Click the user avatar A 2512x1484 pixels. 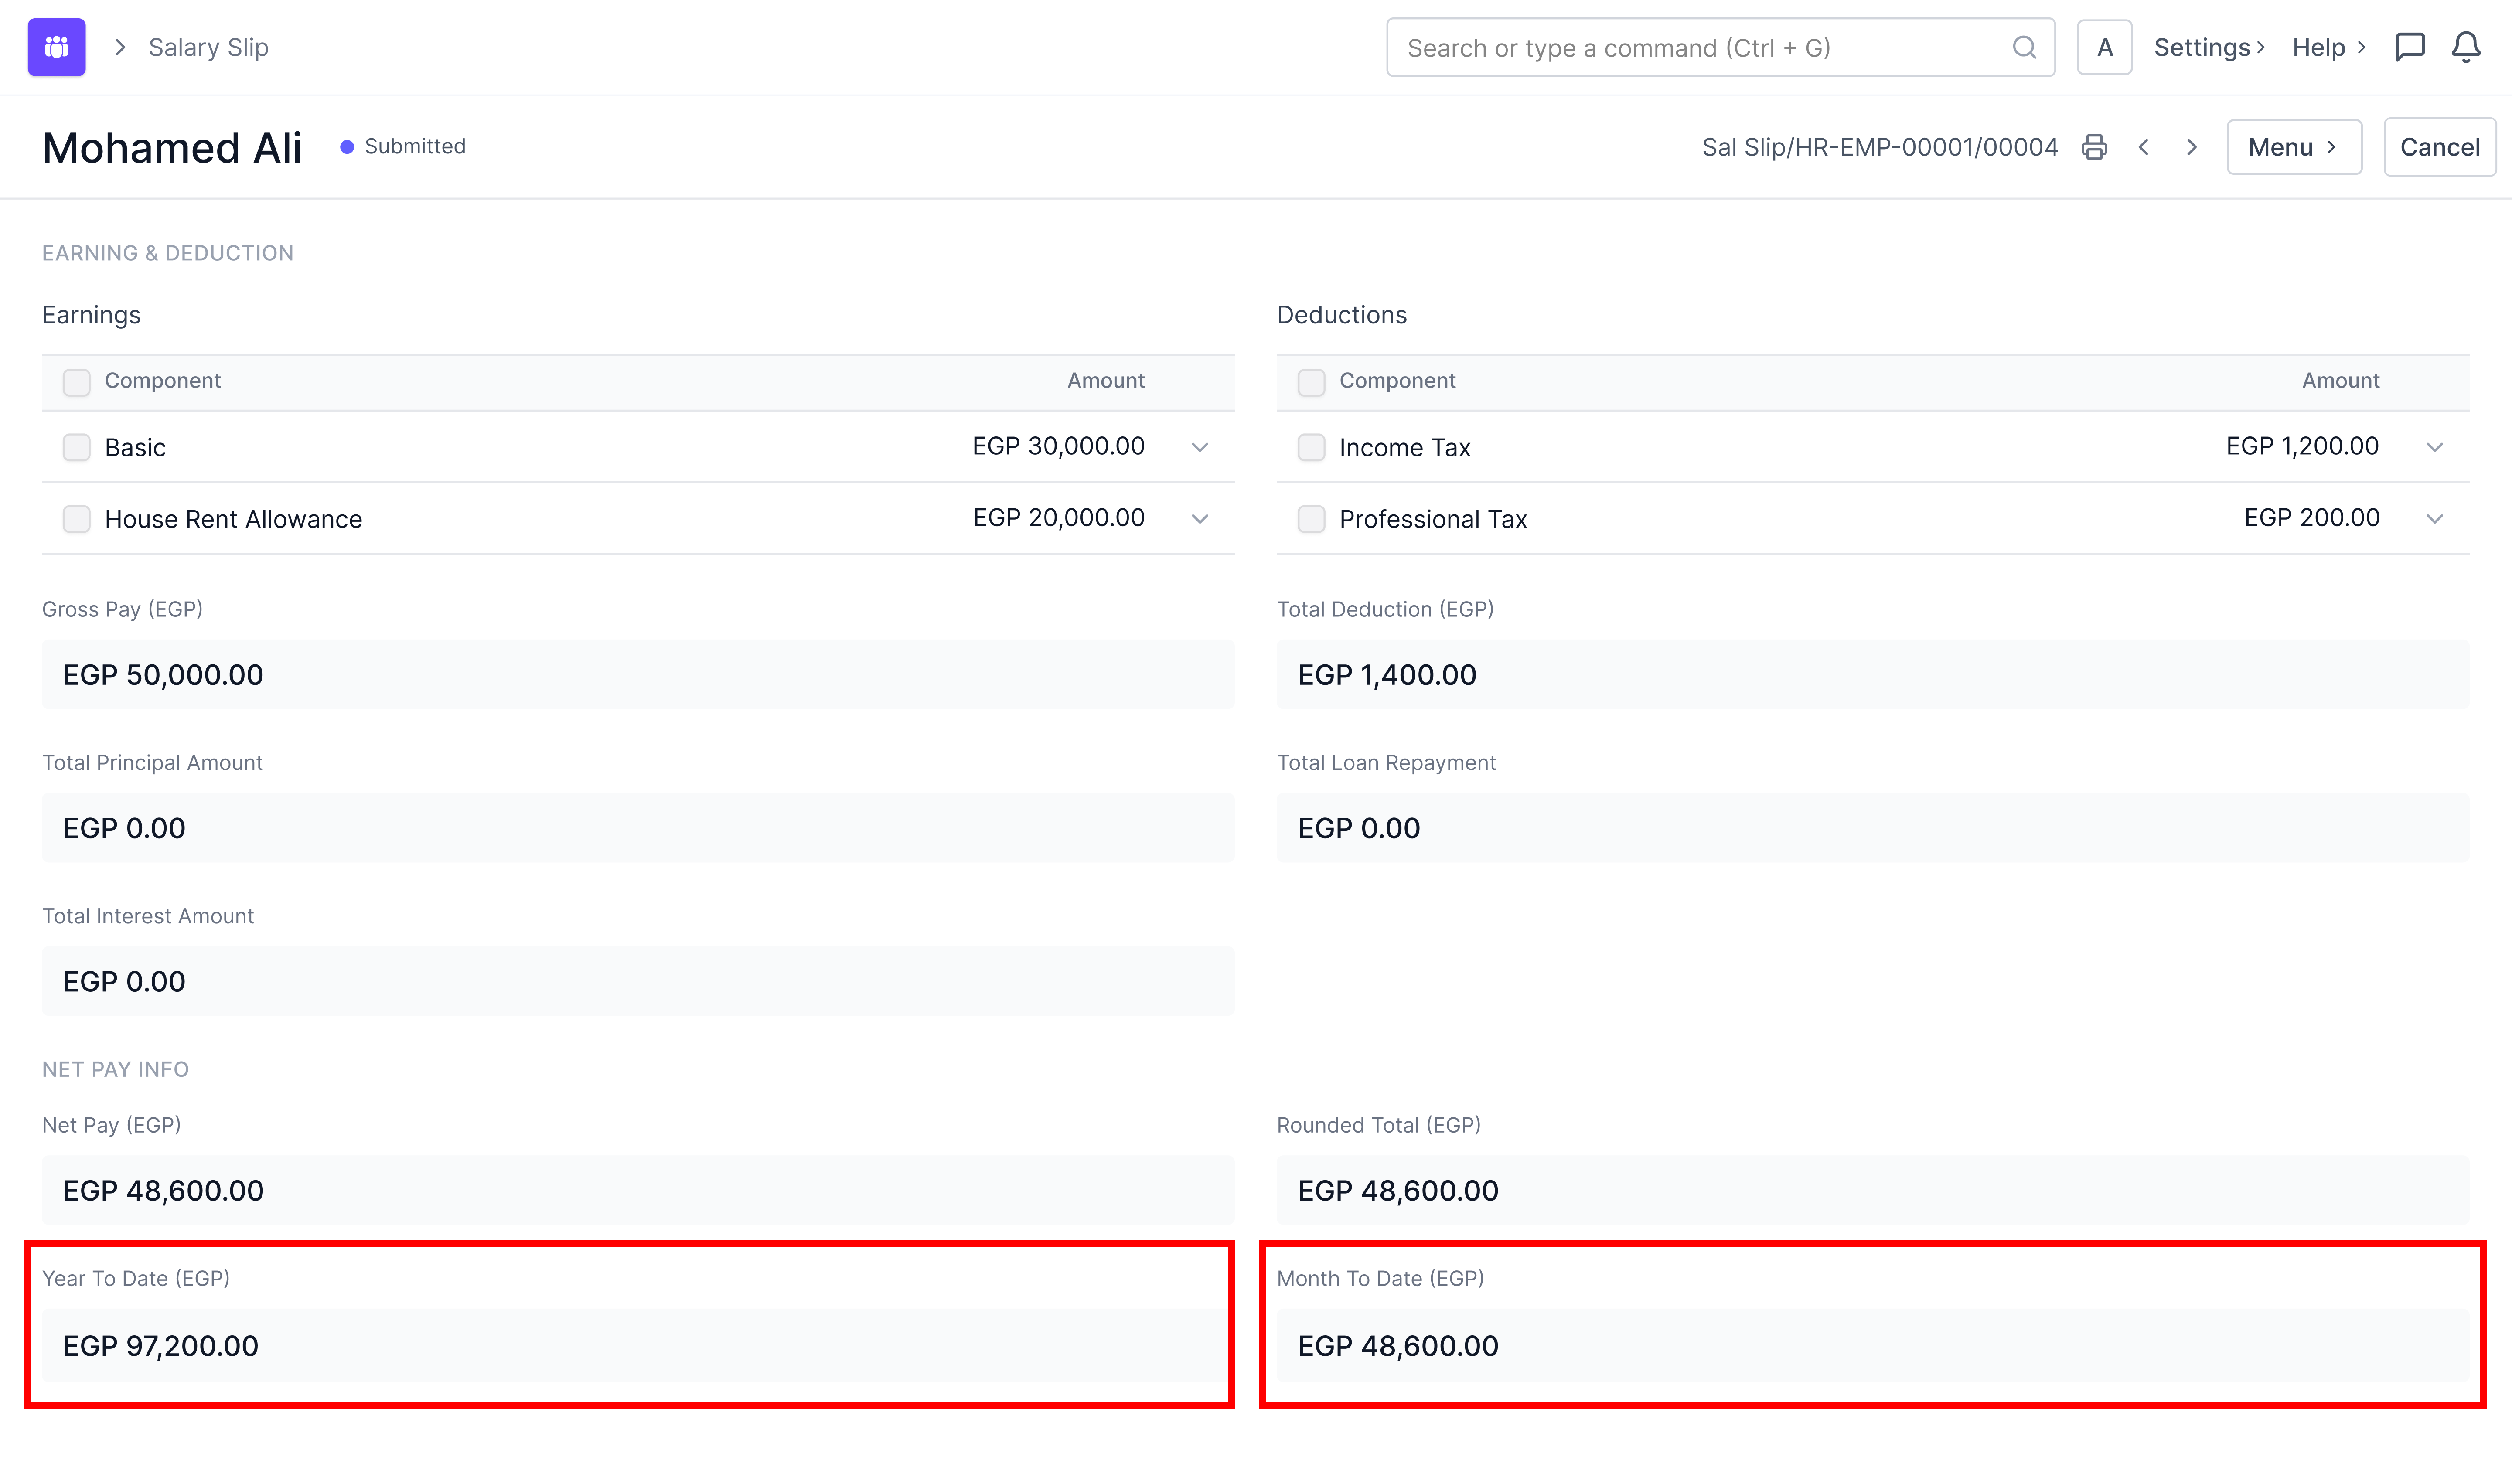click(2104, 47)
